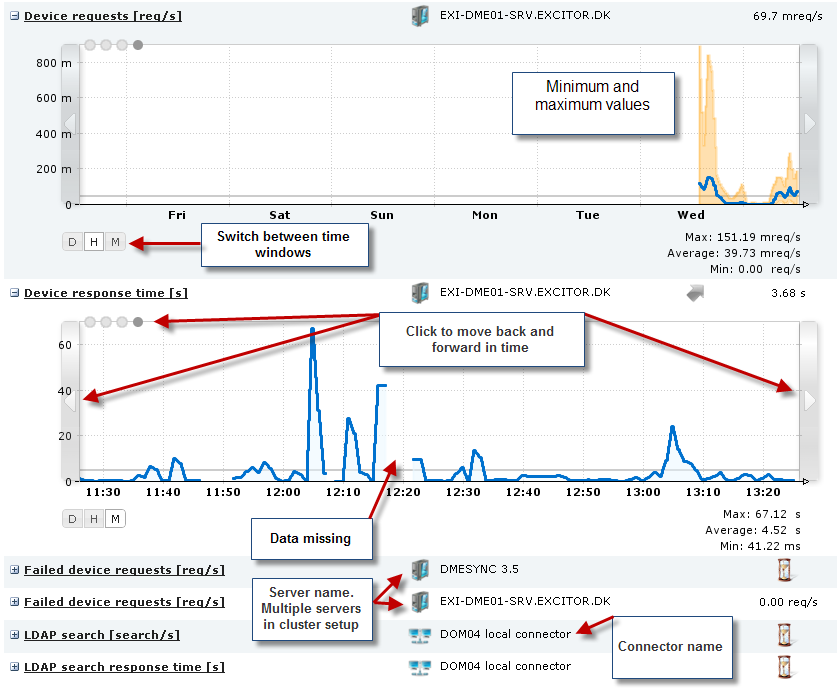Open the Failed device requests link for DMESYNC 3.5
Screen dimensions: 837x690
(124, 570)
